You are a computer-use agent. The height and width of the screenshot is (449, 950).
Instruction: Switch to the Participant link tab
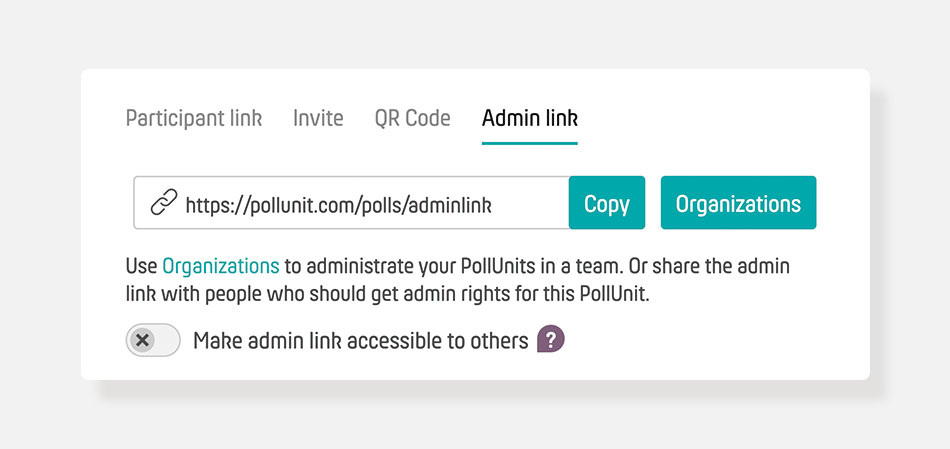click(194, 119)
